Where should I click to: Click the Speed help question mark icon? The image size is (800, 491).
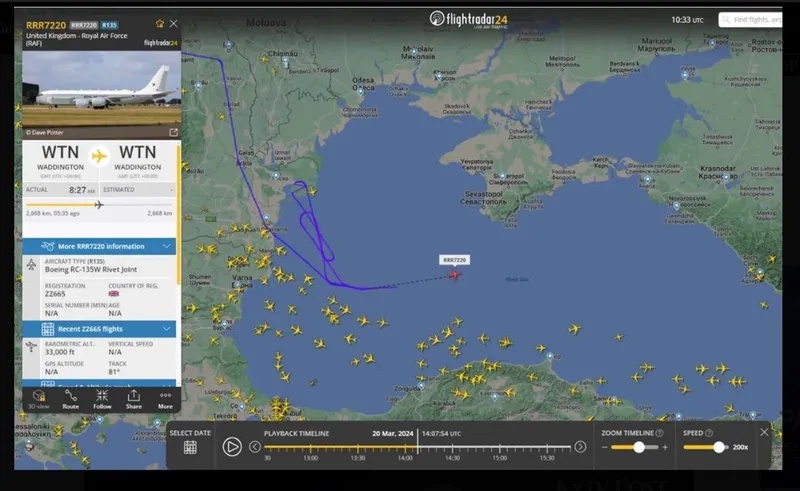pos(710,433)
